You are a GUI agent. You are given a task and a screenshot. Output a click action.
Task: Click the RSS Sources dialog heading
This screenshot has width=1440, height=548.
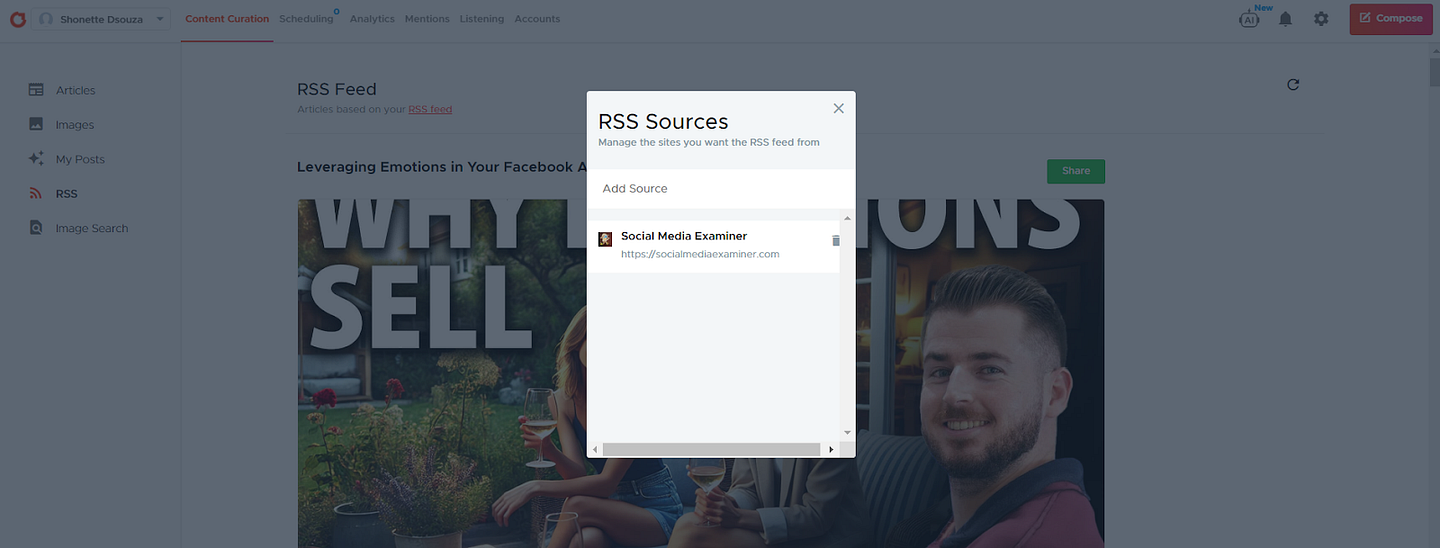pos(663,122)
